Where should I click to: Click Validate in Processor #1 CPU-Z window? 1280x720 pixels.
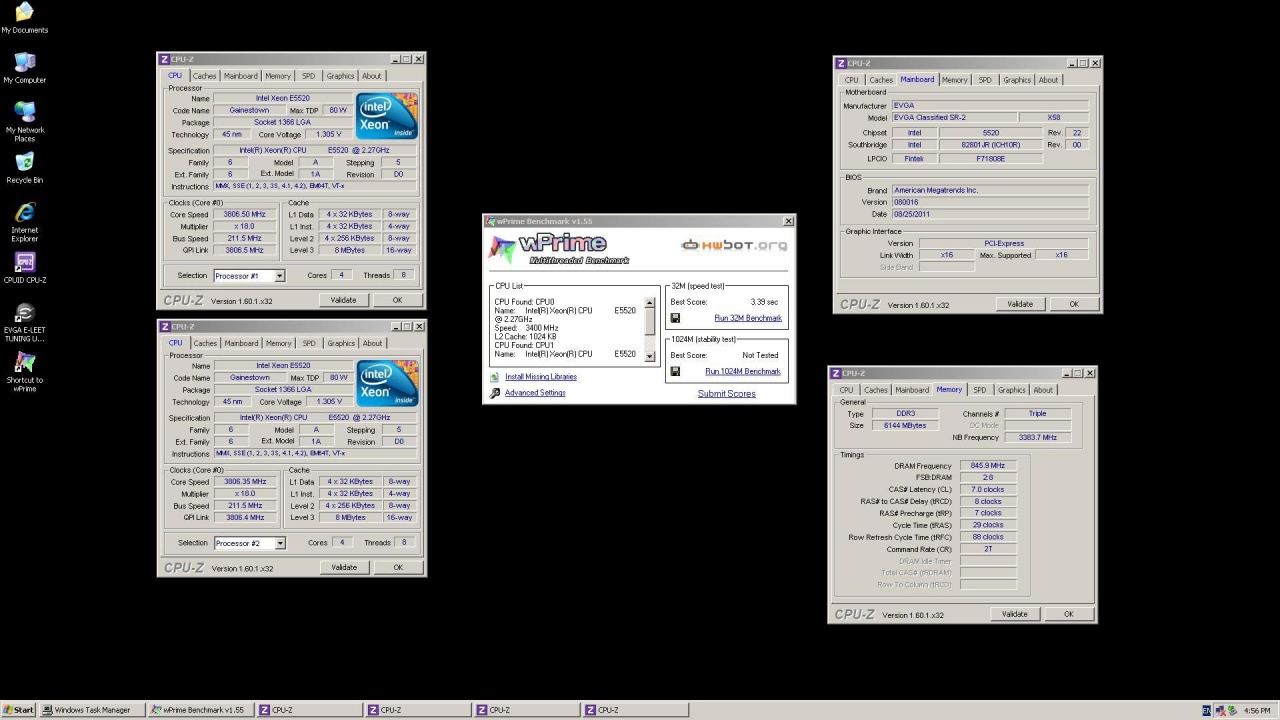pyautogui.click(x=343, y=300)
